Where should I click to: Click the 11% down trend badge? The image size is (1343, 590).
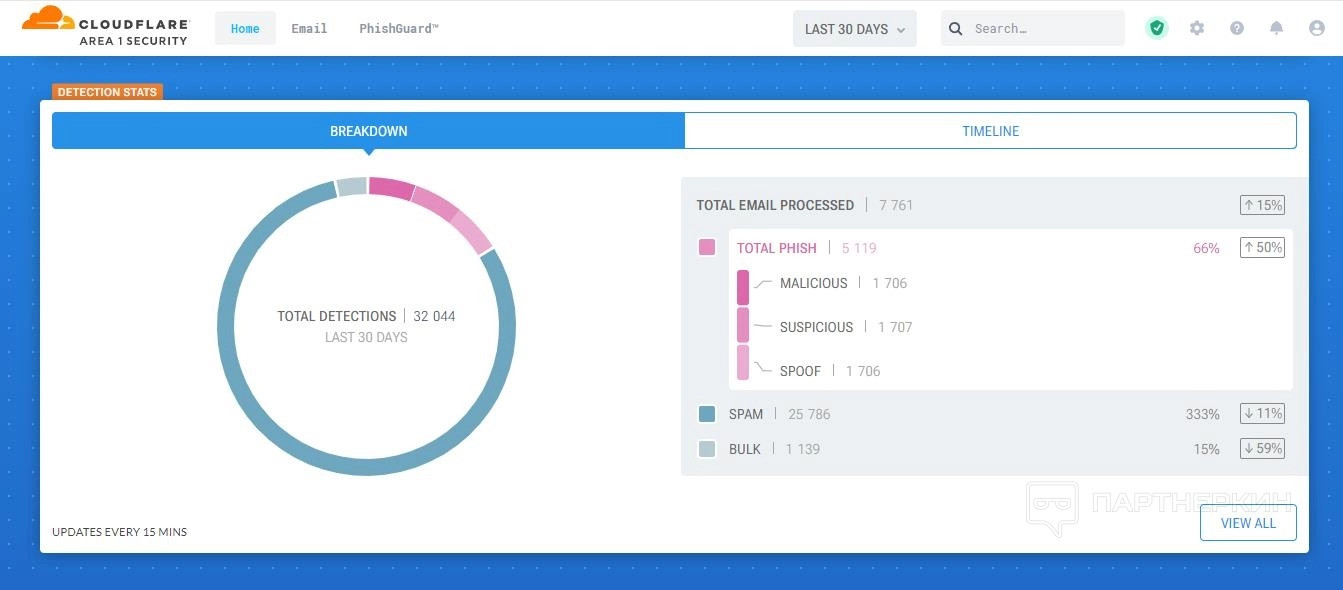click(x=1262, y=413)
